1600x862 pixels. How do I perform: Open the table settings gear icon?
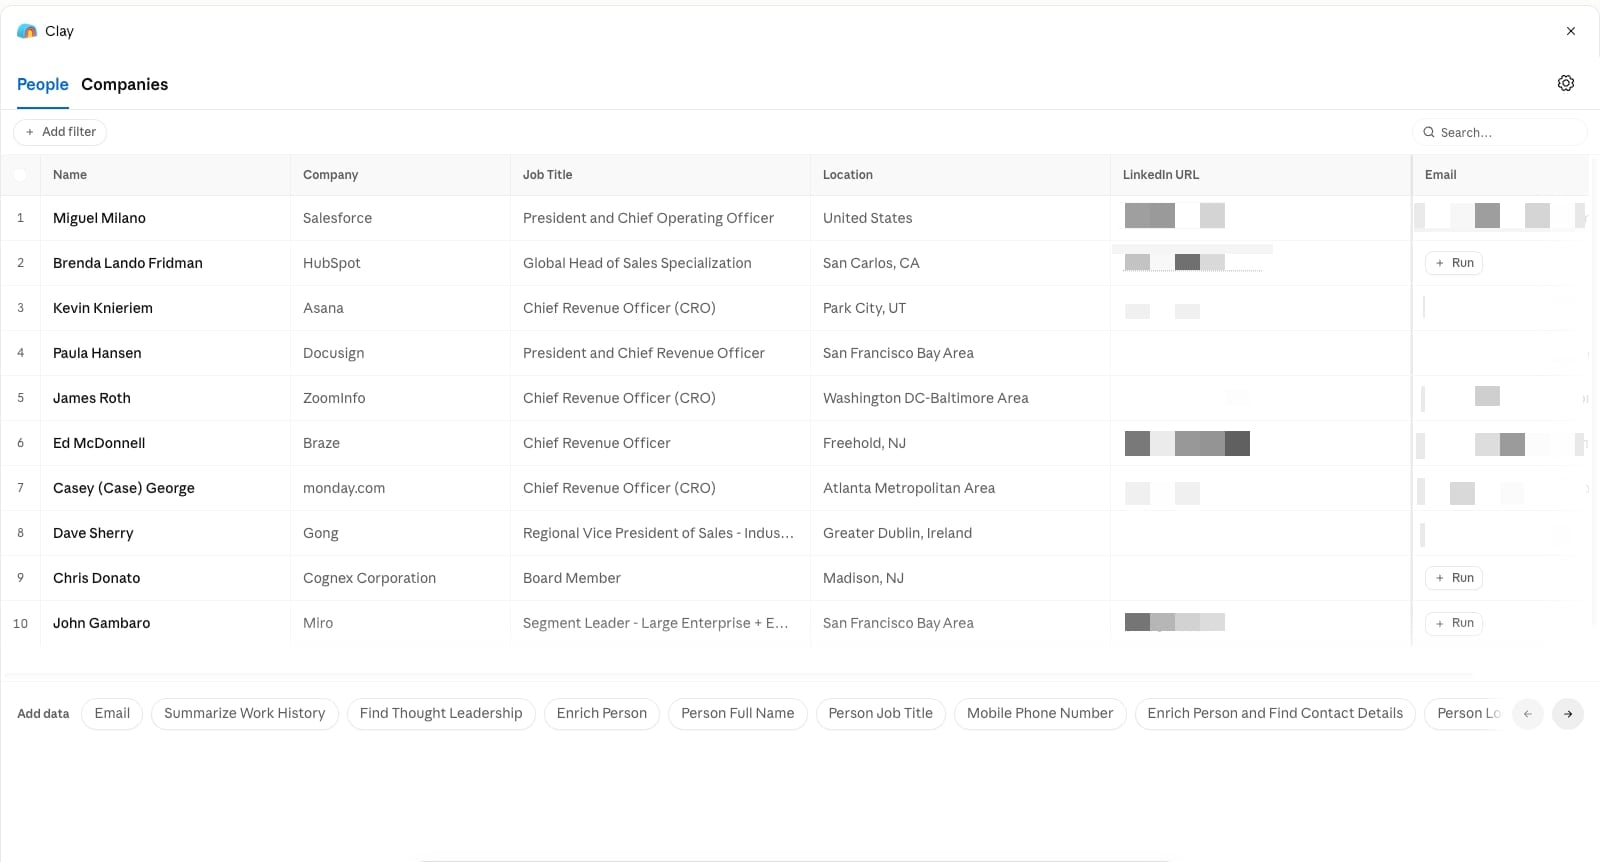(x=1566, y=83)
